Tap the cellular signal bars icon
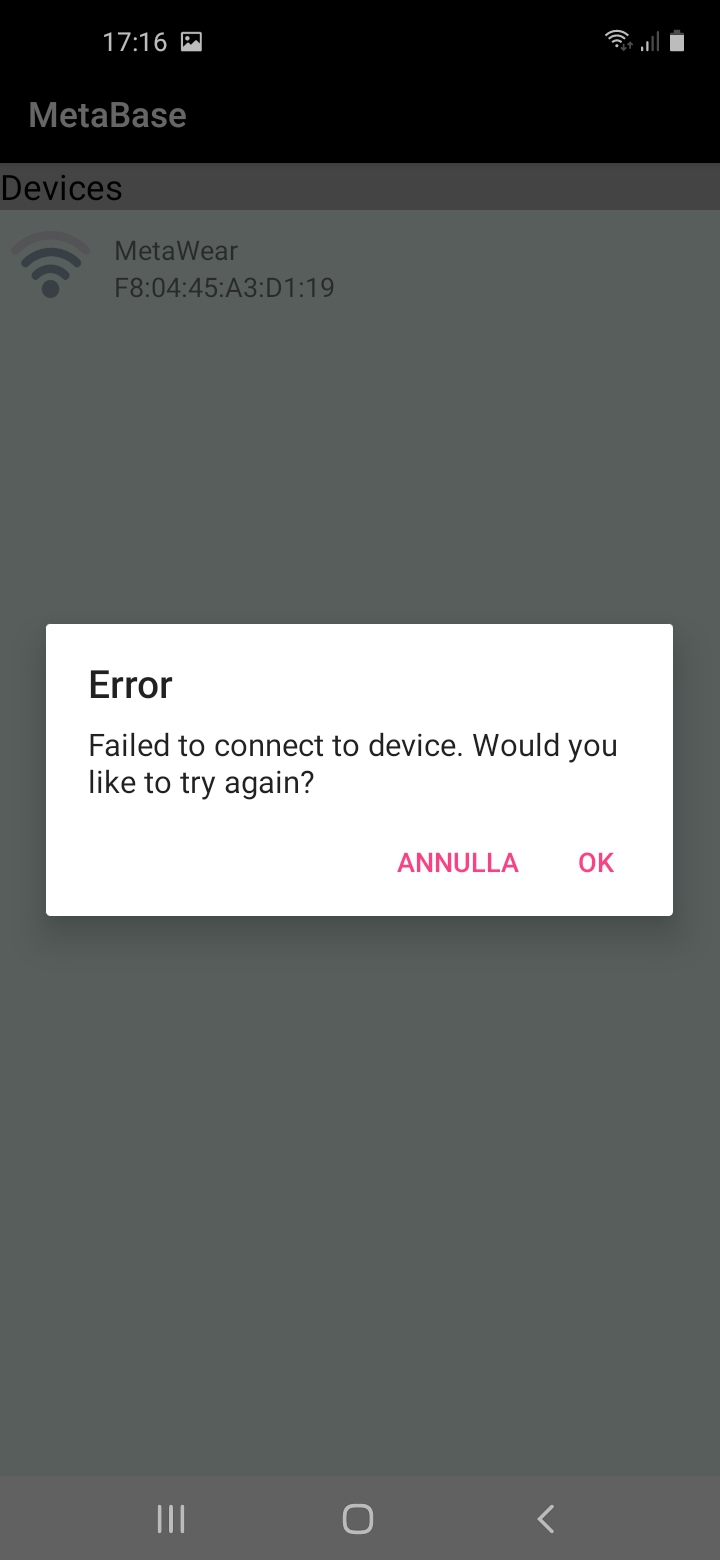This screenshot has height=1560, width=720. click(650, 42)
